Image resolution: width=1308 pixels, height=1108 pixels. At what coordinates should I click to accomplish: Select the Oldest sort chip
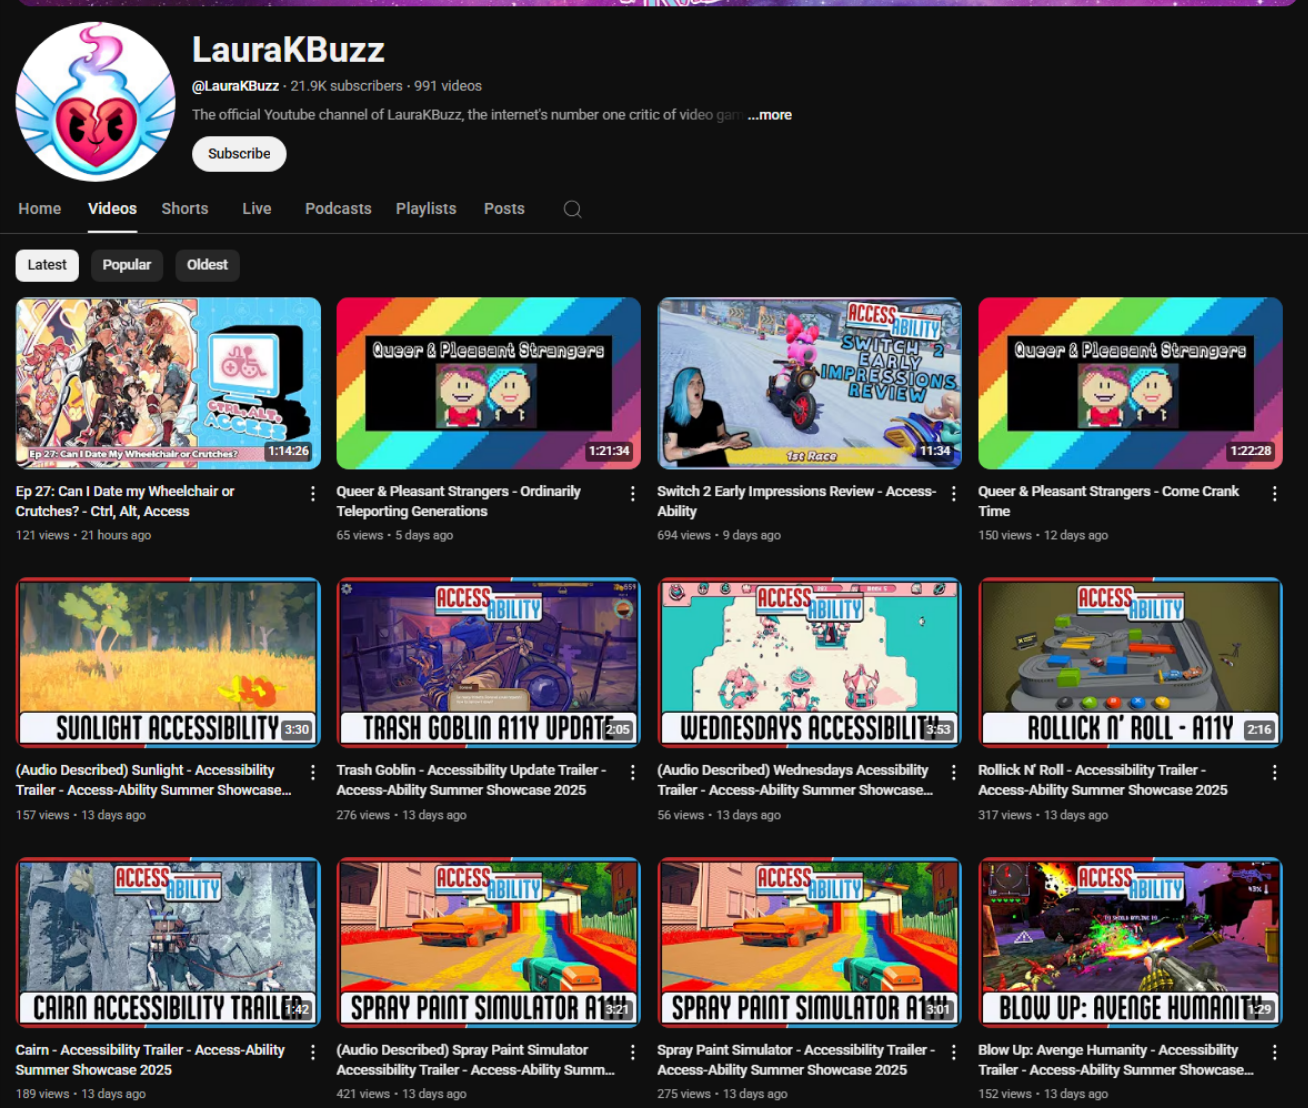(x=207, y=265)
